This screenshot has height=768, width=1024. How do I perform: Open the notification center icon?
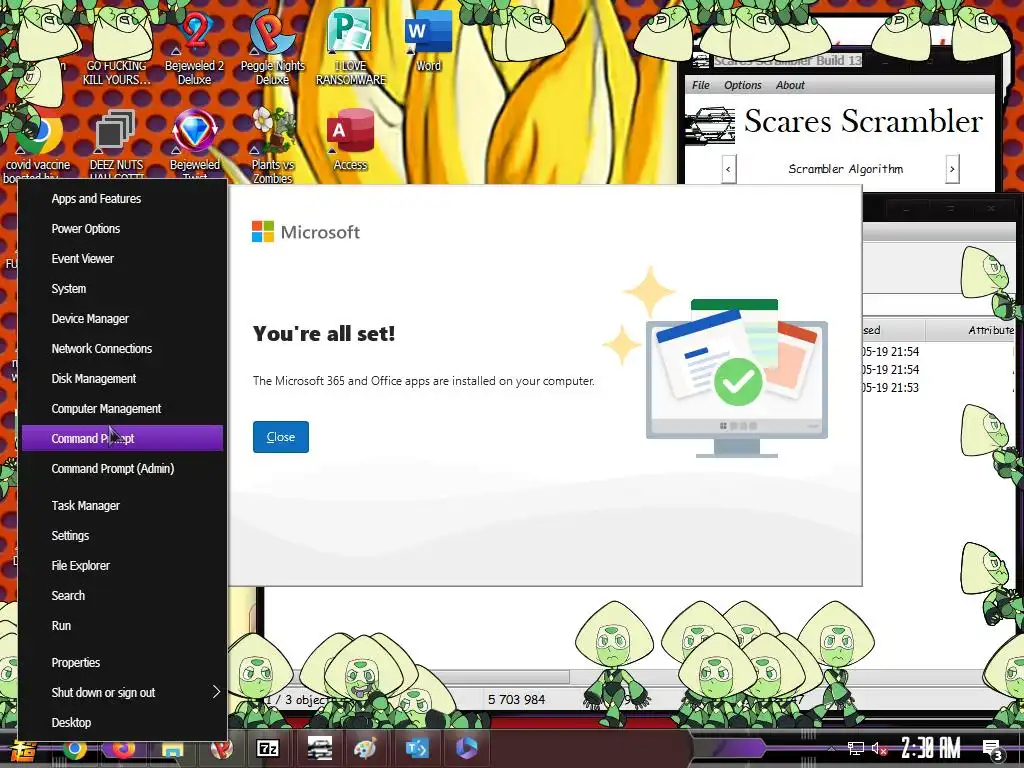(x=993, y=750)
